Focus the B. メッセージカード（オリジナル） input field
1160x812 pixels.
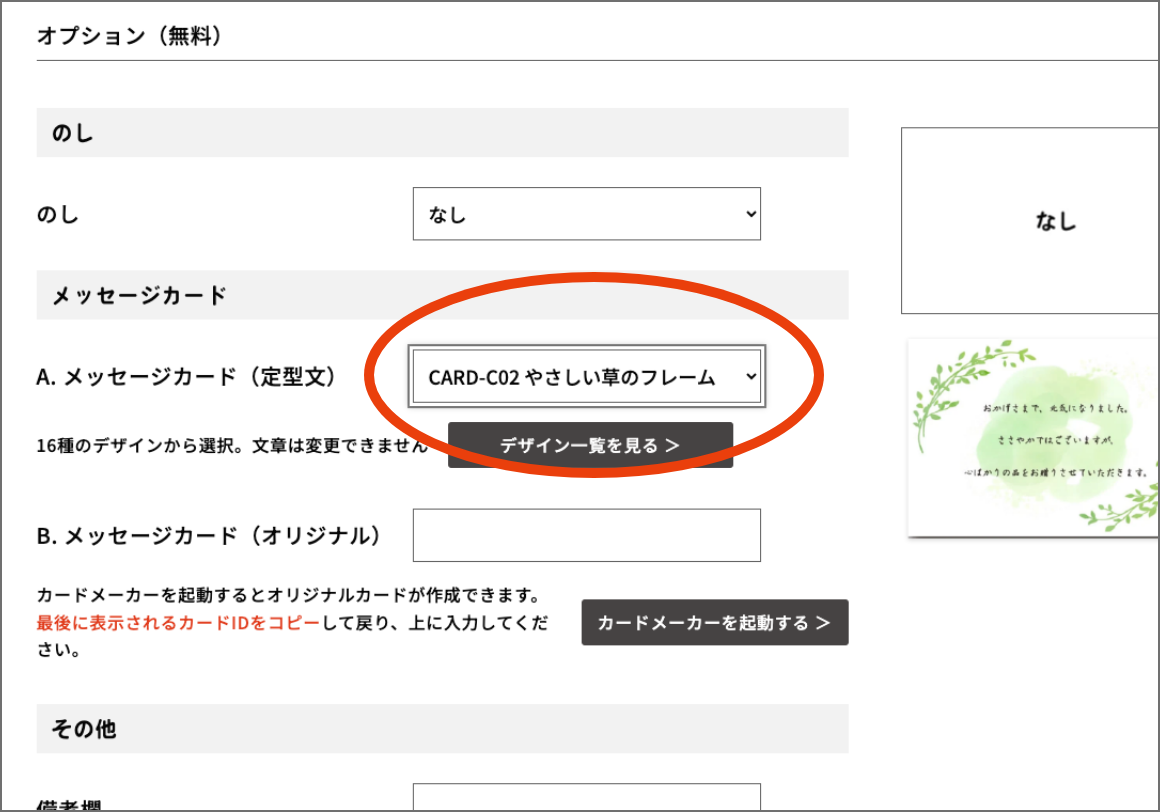[x=586, y=535]
